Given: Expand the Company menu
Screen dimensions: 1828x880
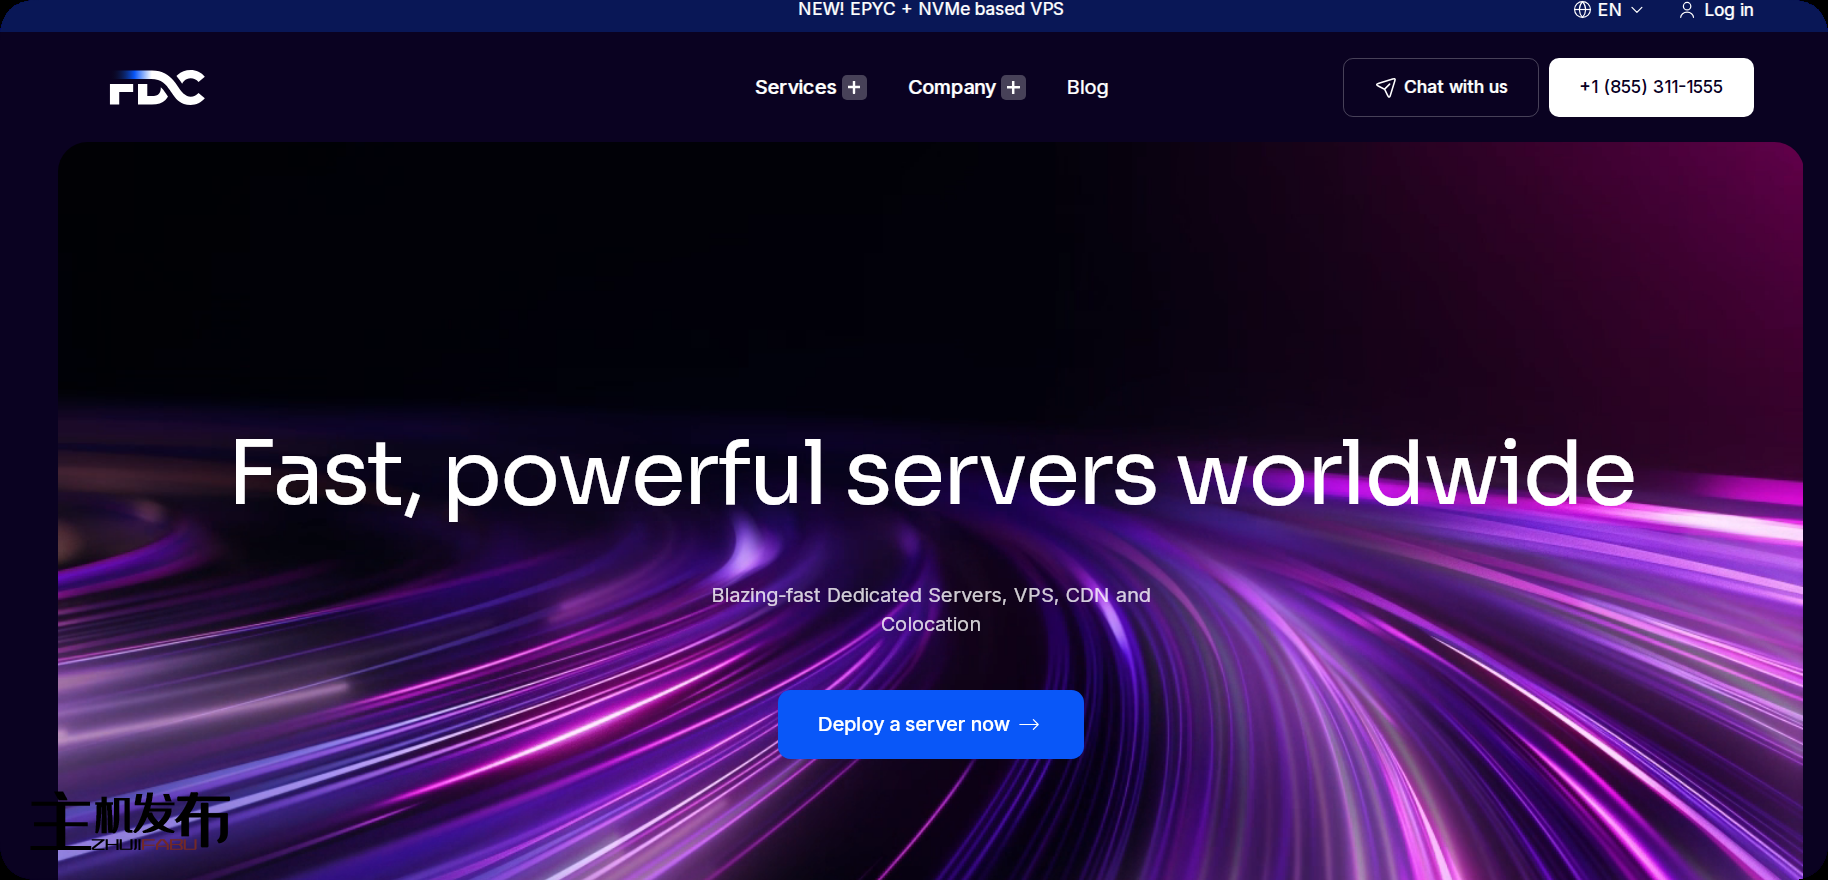Looking at the screenshot, I should (951, 88).
